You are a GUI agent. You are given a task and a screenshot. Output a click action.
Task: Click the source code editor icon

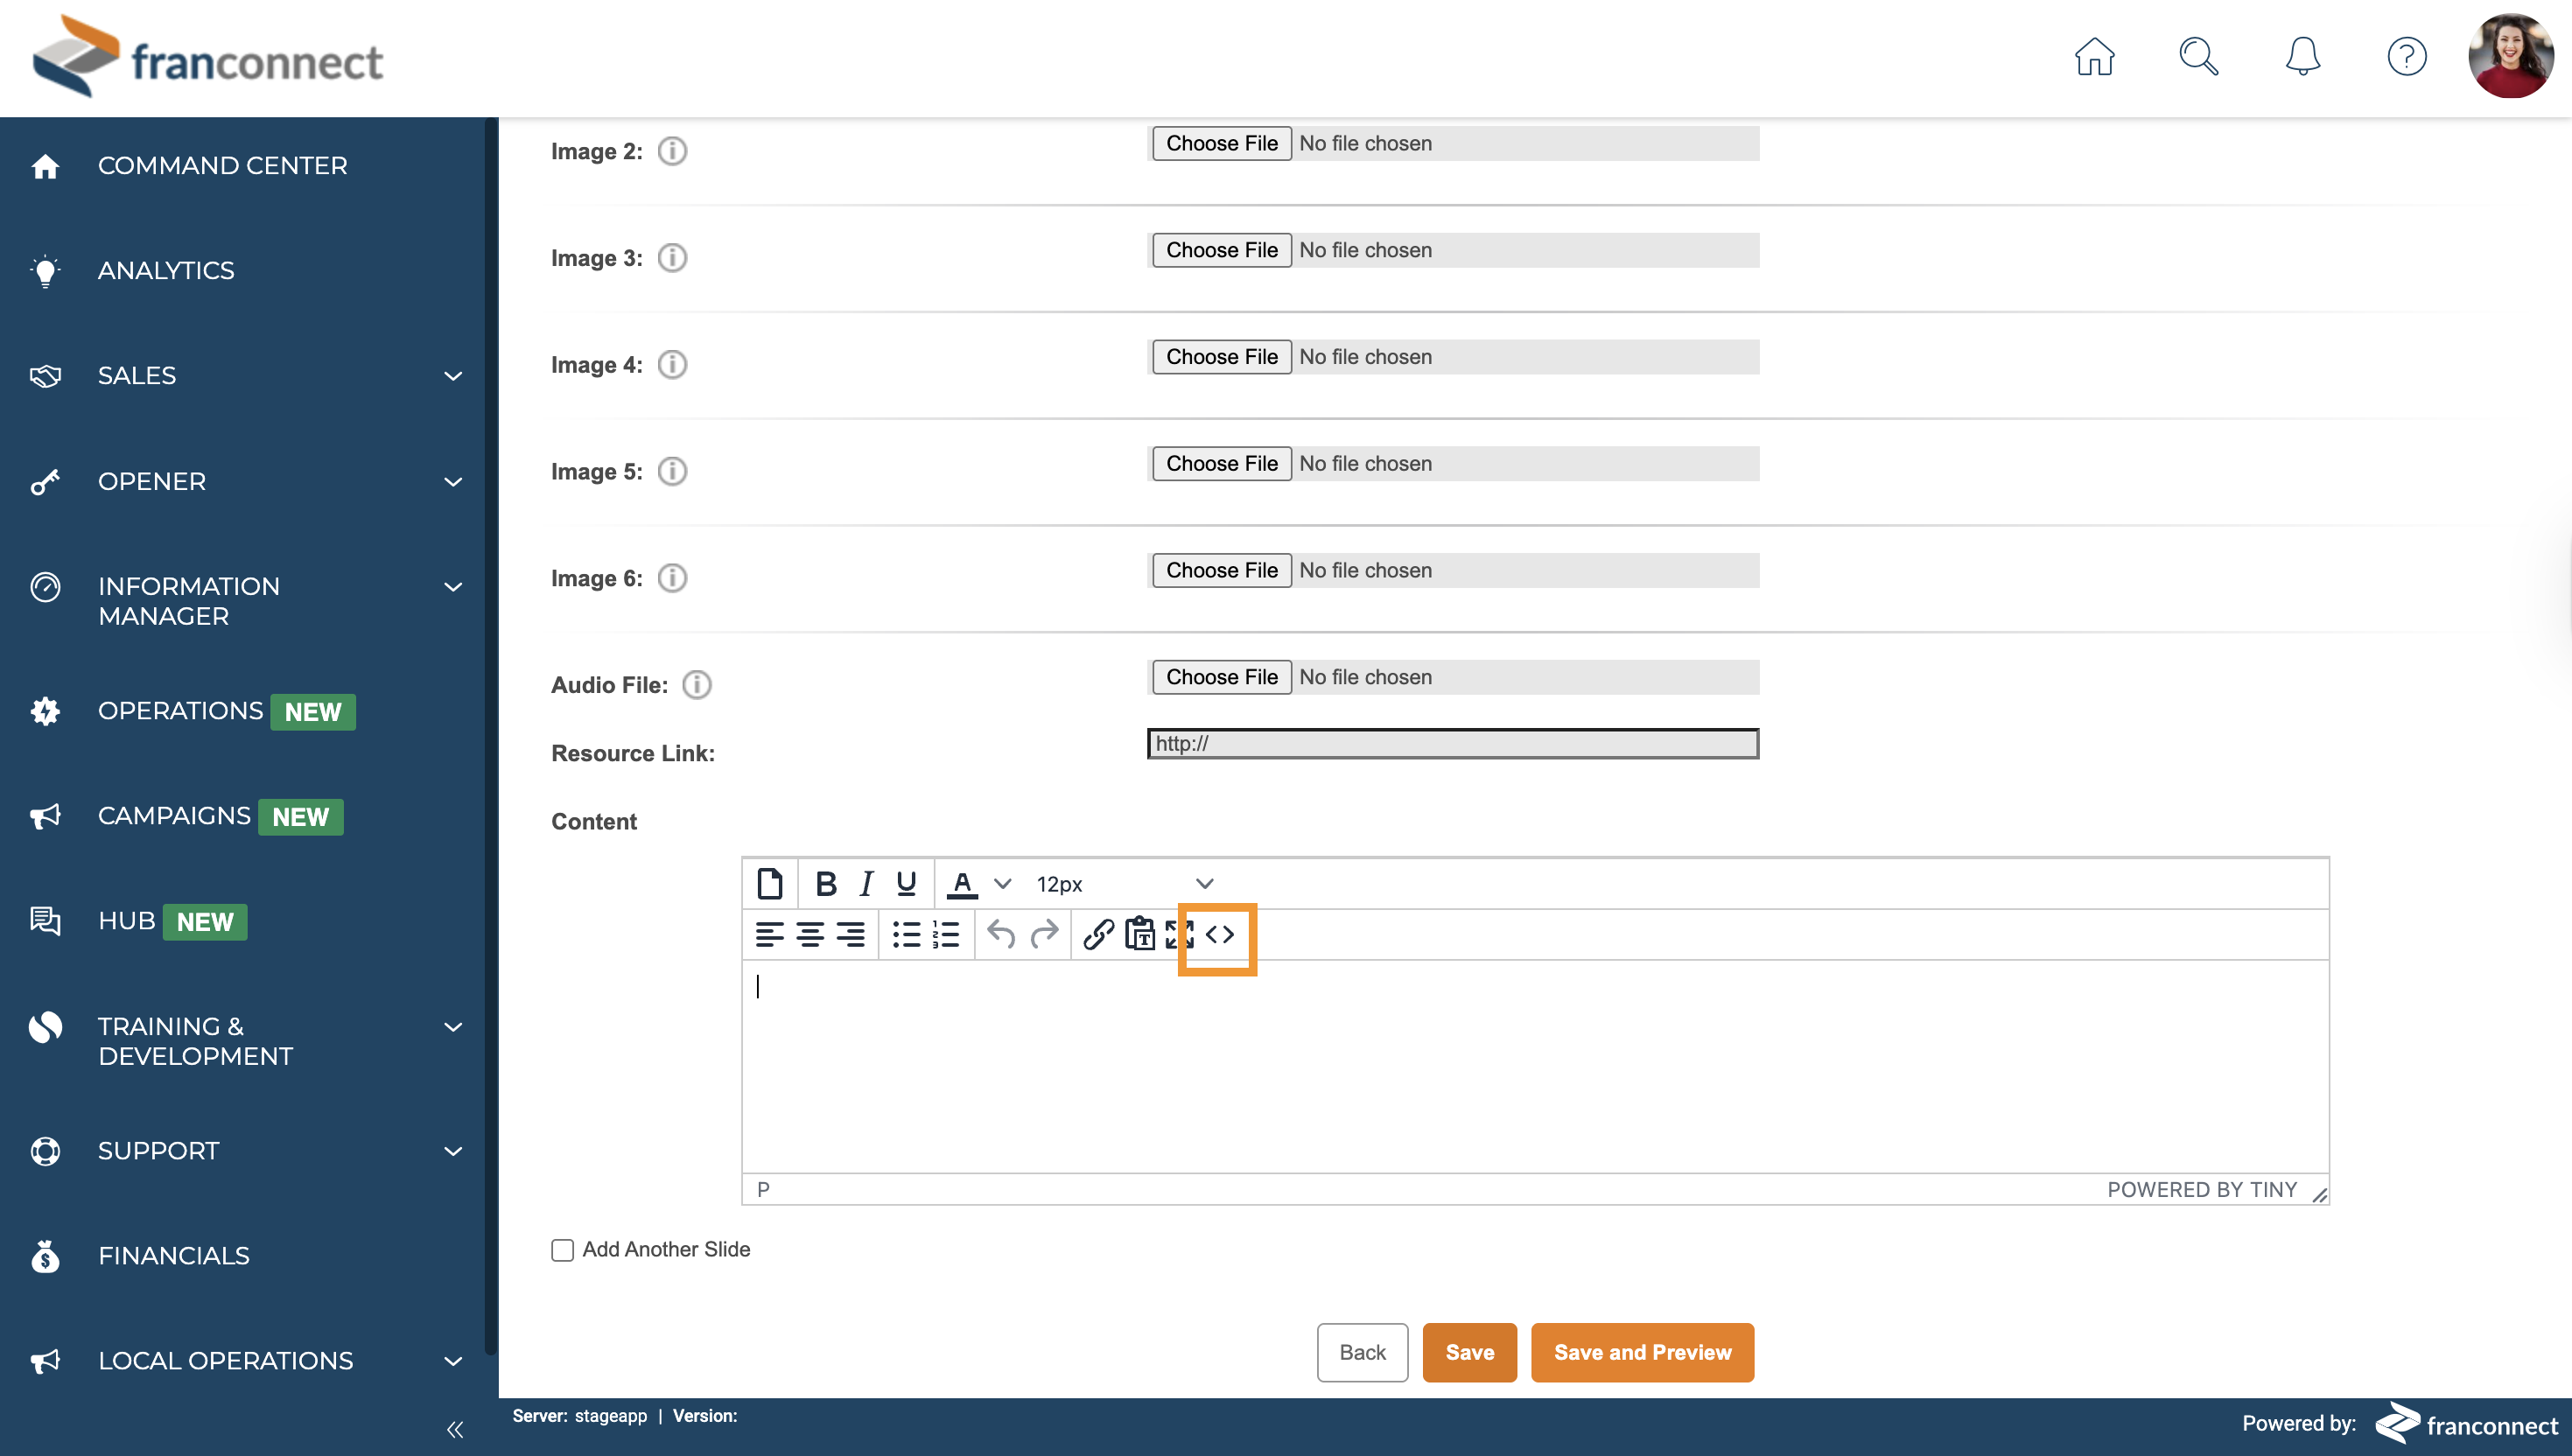(x=1219, y=935)
